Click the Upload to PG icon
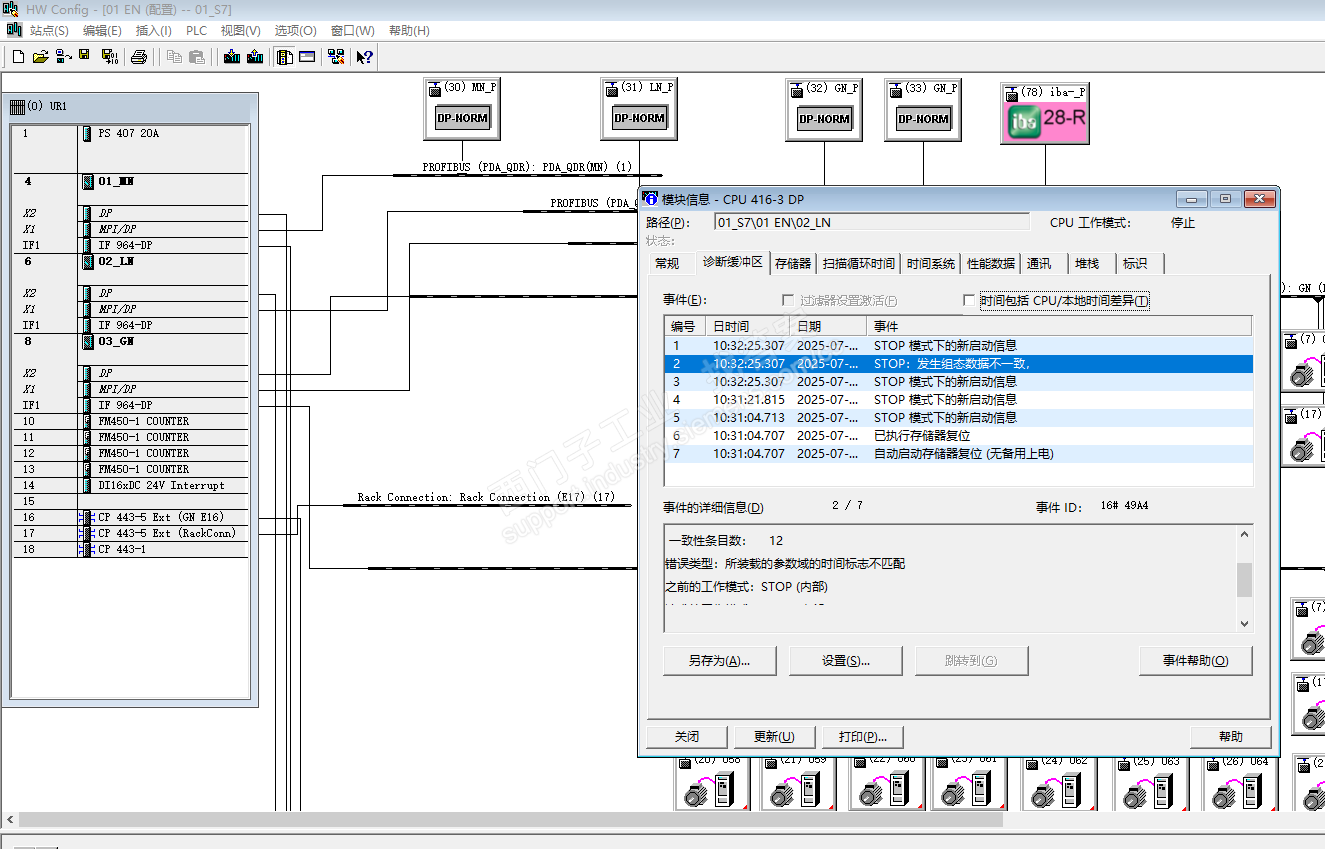1325x849 pixels. coord(255,57)
